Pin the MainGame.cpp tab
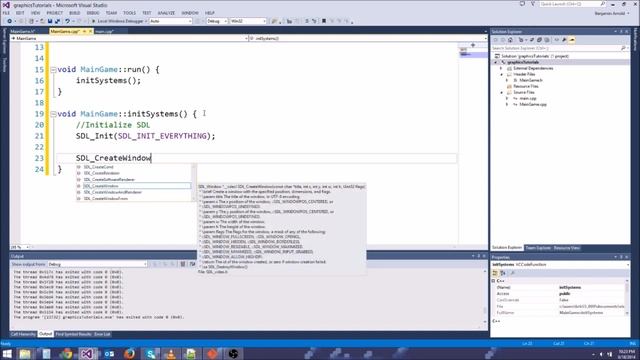This screenshot has width=640, height=360. coord(84,31)
